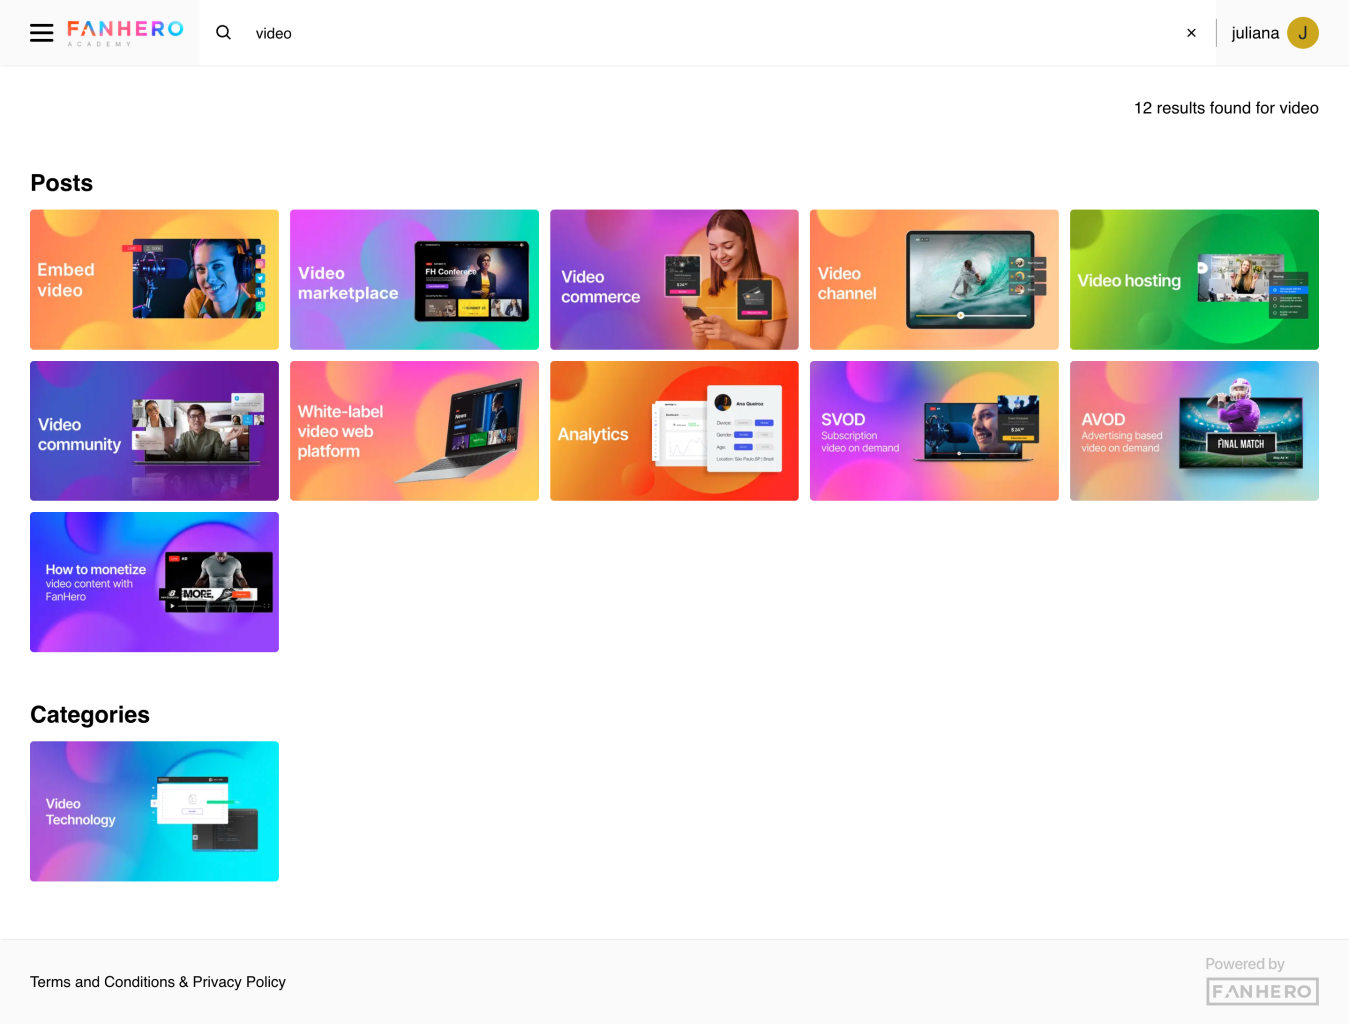Open the juliana user avatar menu
The image size is (1349, 1024).
1303,33
